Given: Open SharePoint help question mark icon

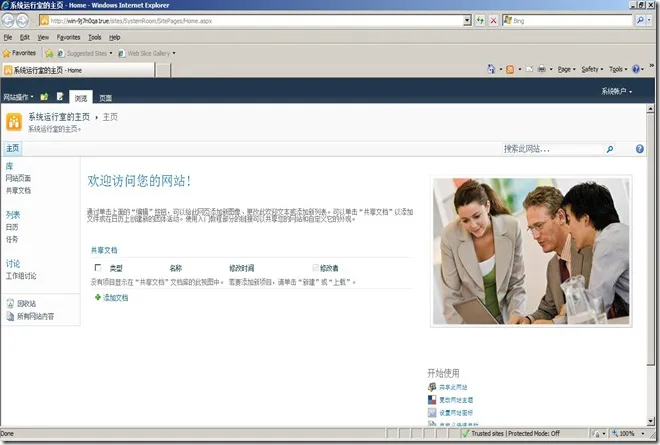Looking at the screenshot, I should [639, 149].
